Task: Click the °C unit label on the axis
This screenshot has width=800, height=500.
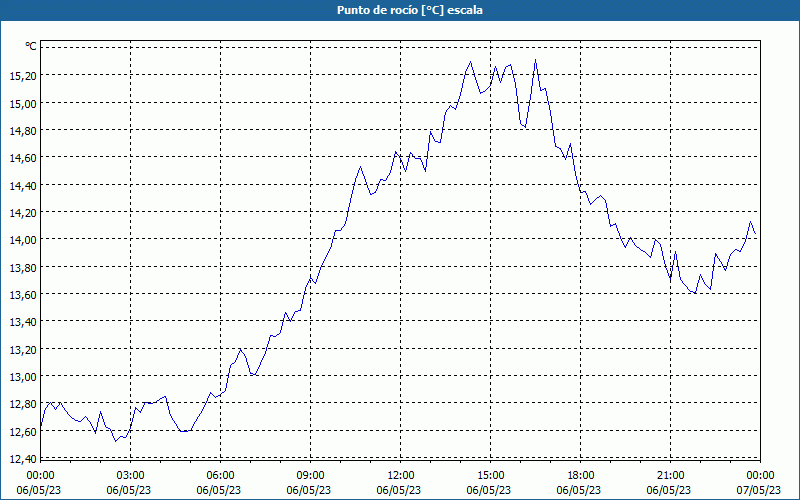Action: click(x=31, y=47)
